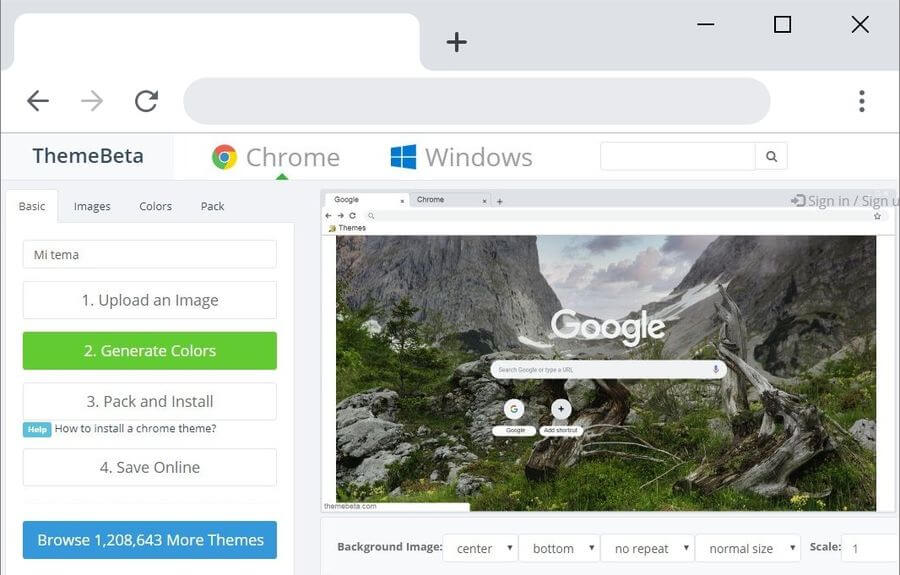Click the green Generate Colors button

(x=150, y=351)
